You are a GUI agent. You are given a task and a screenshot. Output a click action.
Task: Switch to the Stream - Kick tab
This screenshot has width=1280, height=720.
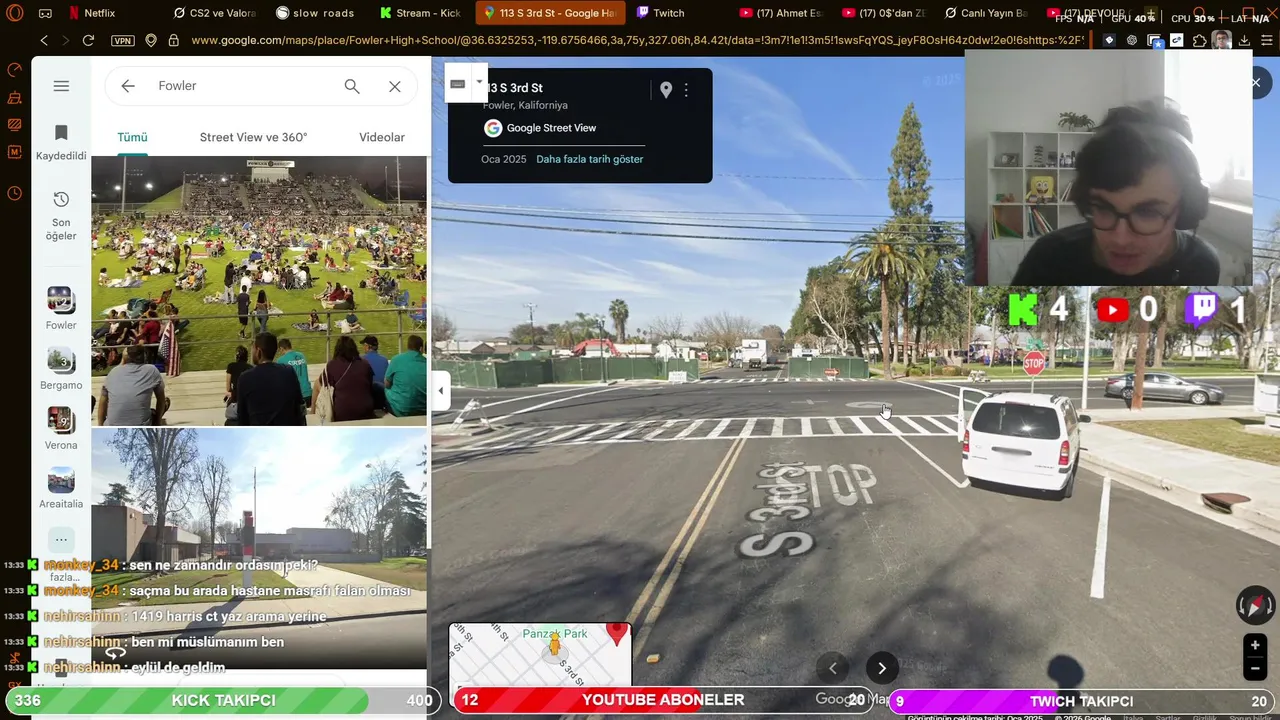click(x=420, y=13)
